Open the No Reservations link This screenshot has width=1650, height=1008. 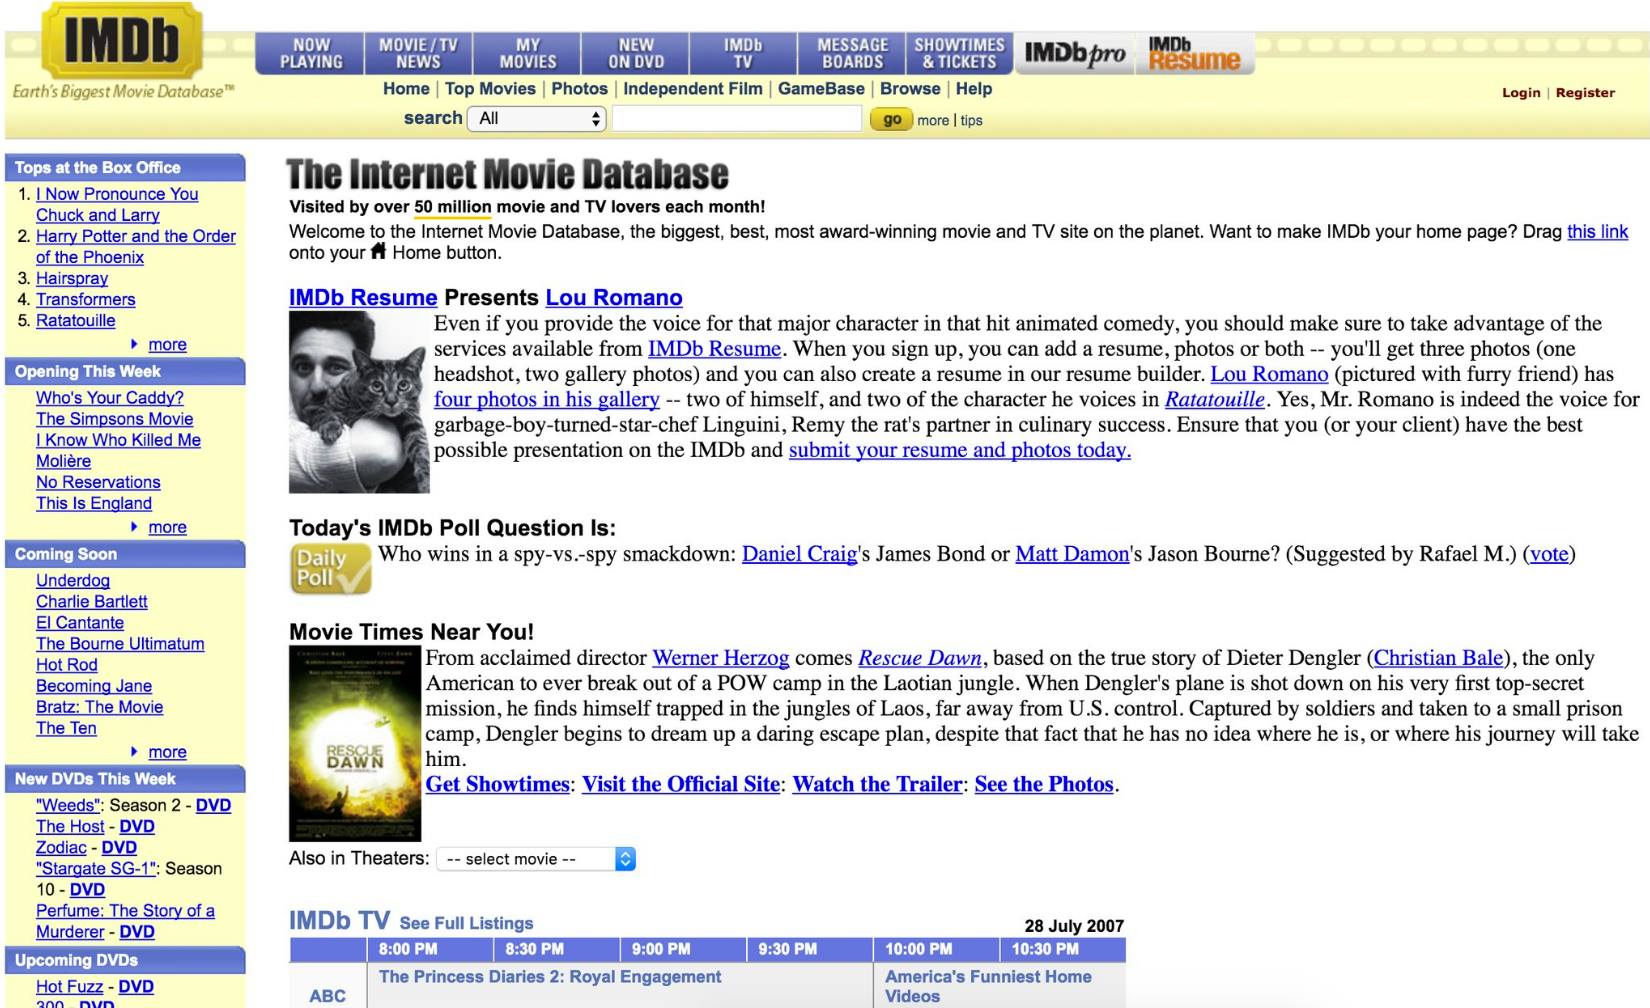tap(98, 482)
